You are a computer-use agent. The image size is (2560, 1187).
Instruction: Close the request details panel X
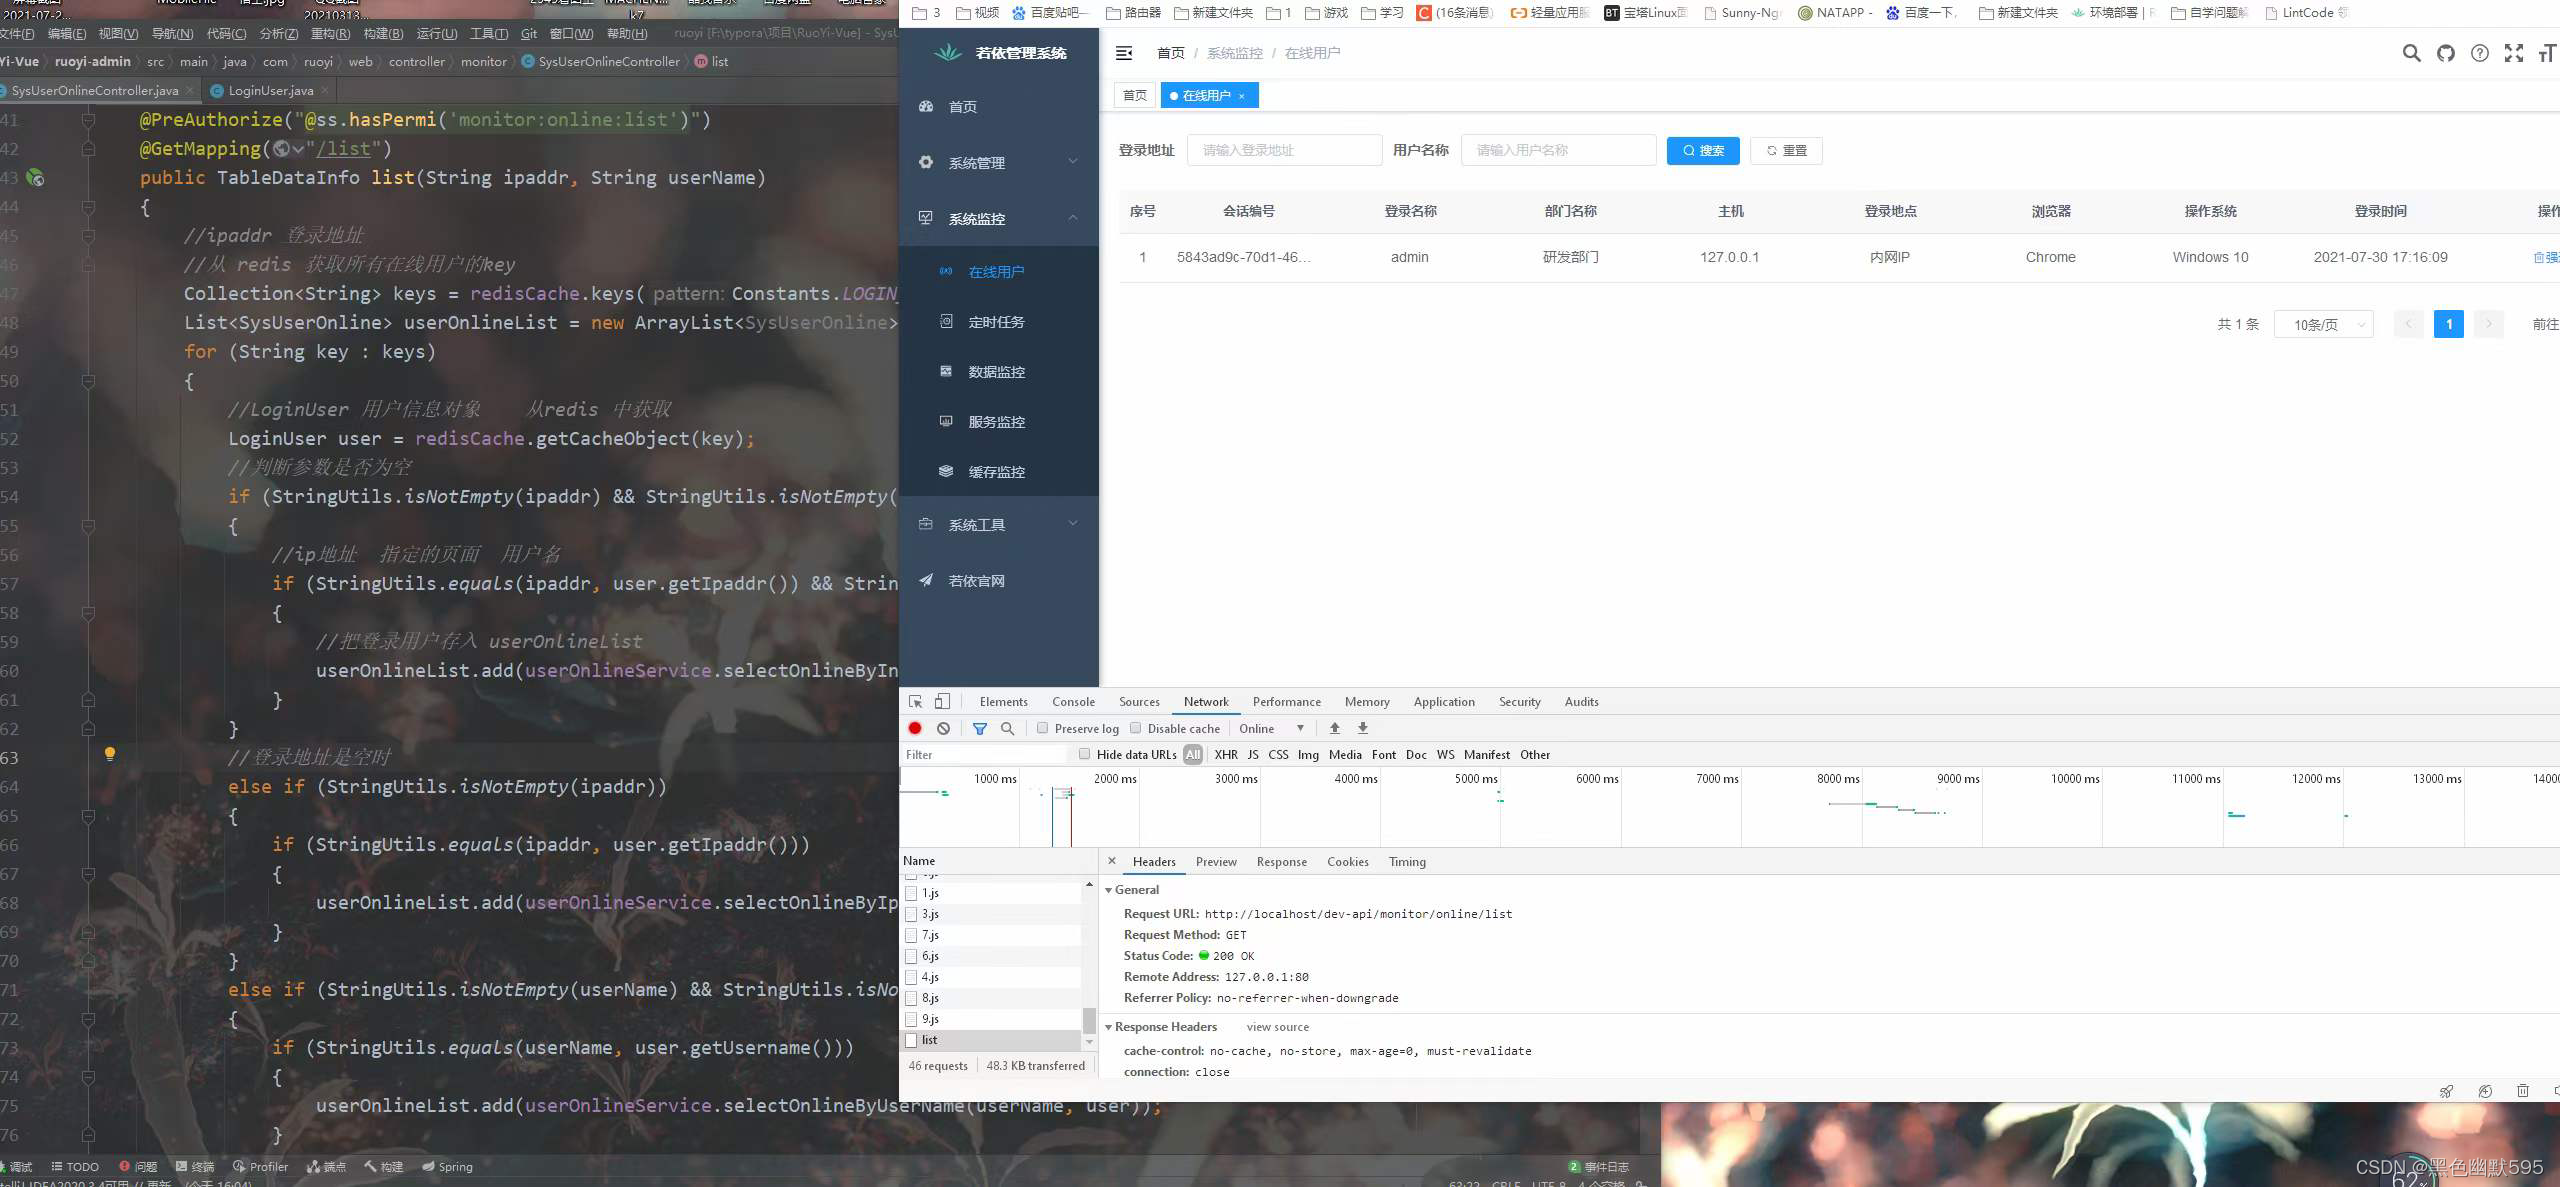(1111, 861)
